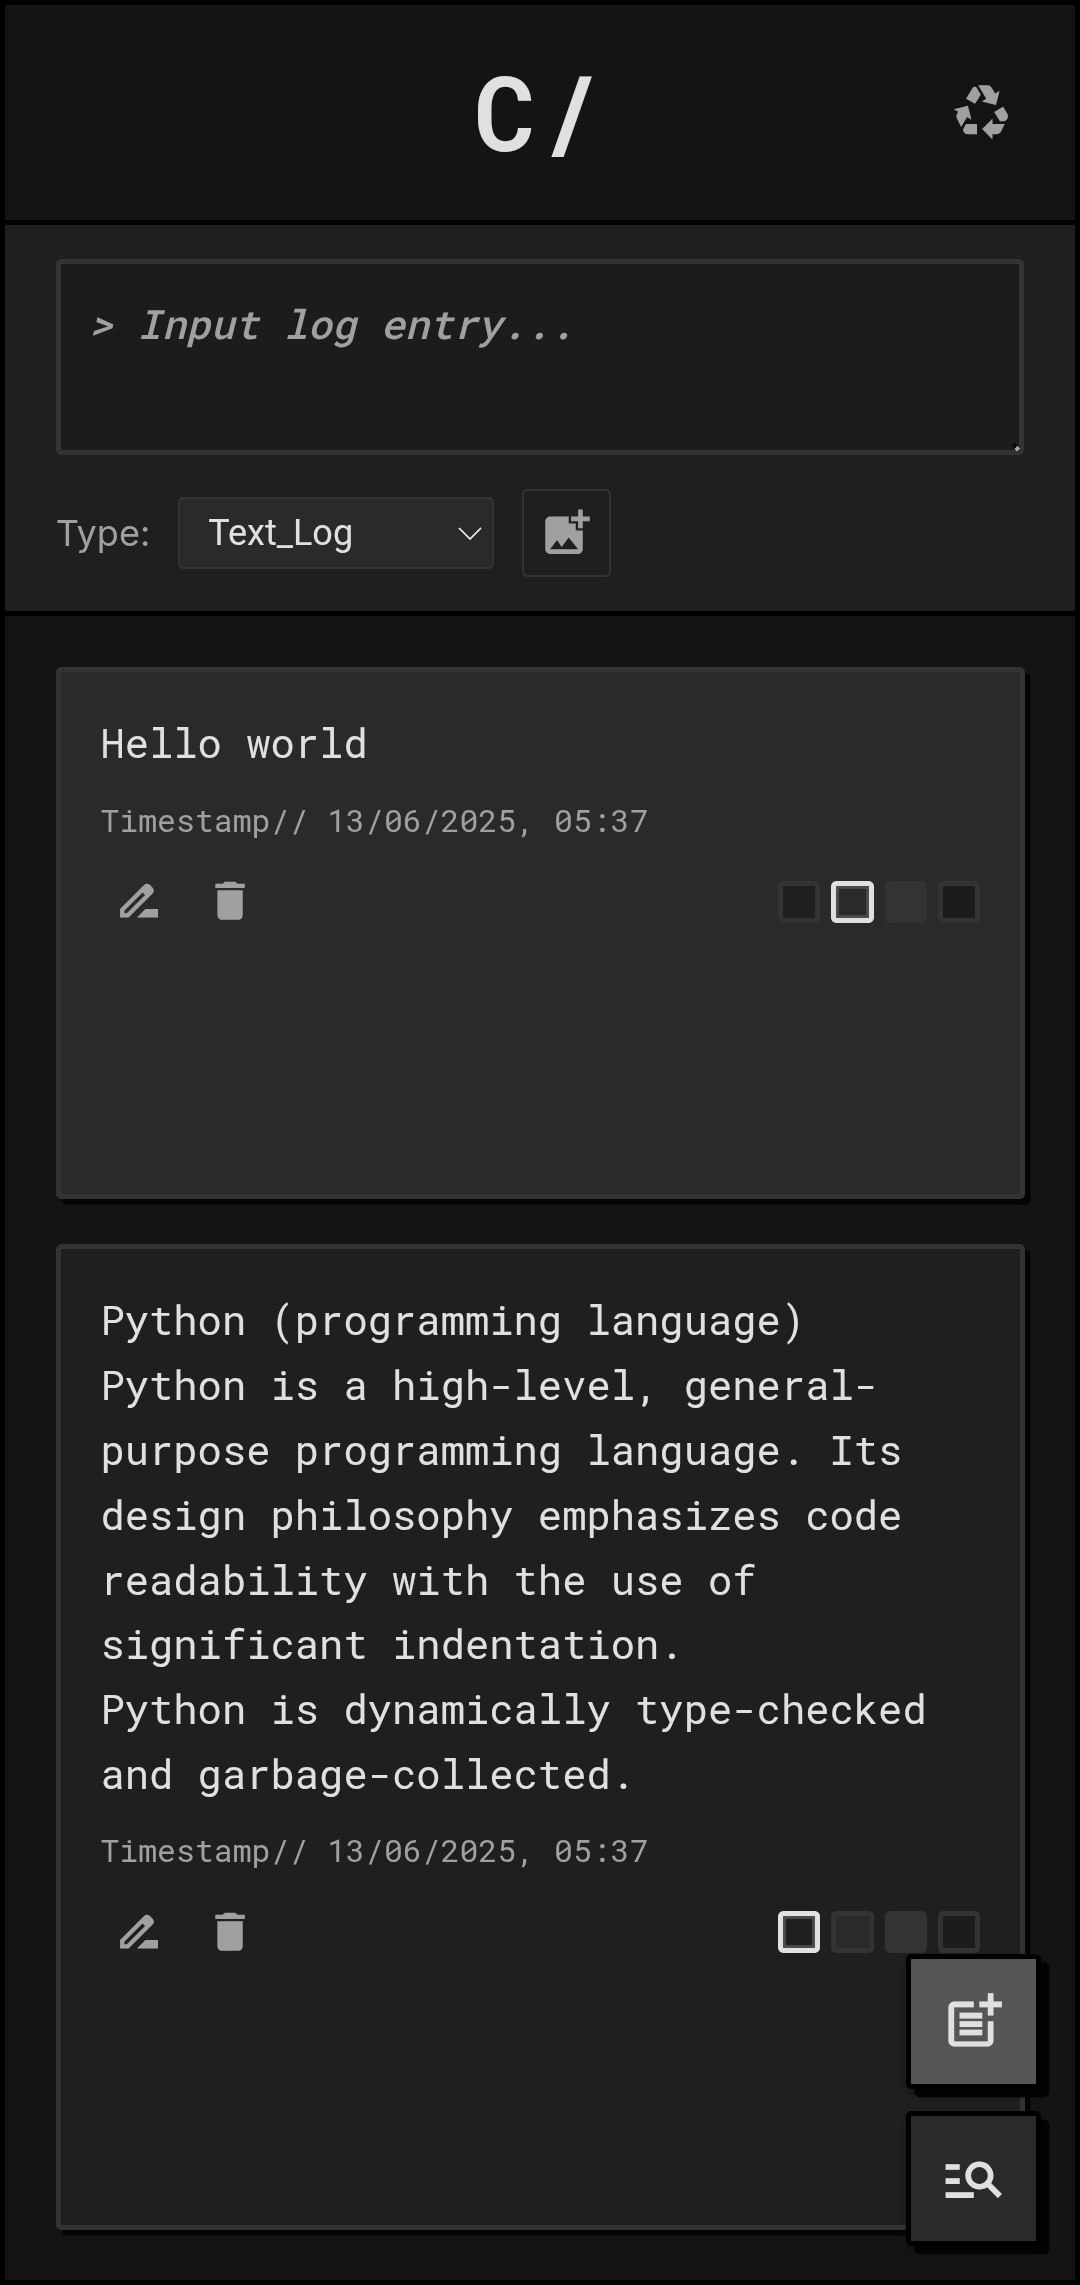Click the C/ app title
This screenshot has width=1080, height=2285.
(x=534, y=116)
